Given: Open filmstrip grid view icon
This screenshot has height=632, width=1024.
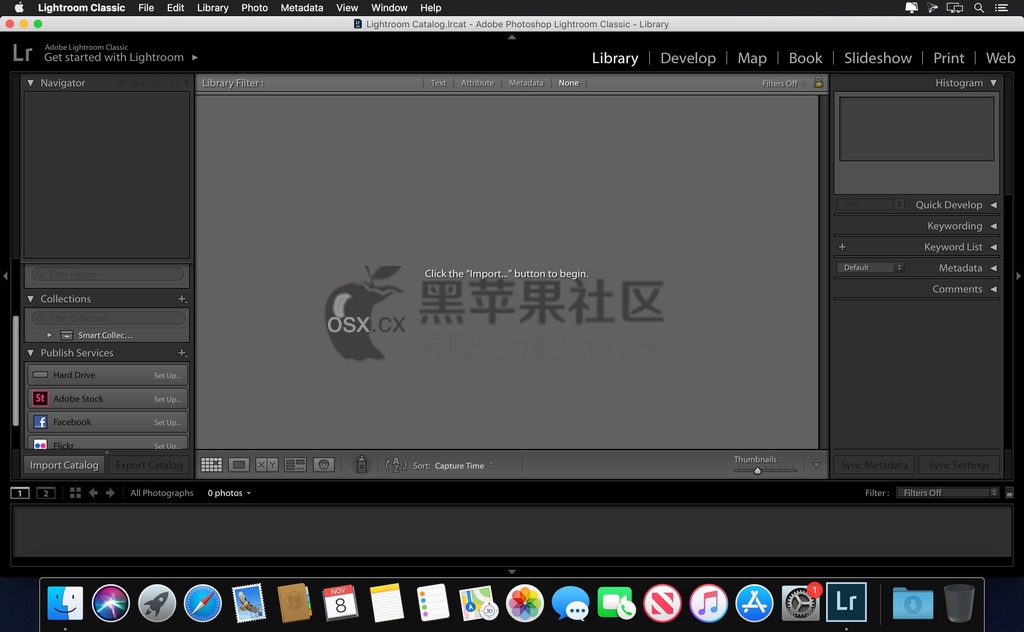Looking at the screenshot, I should (75, 493).
